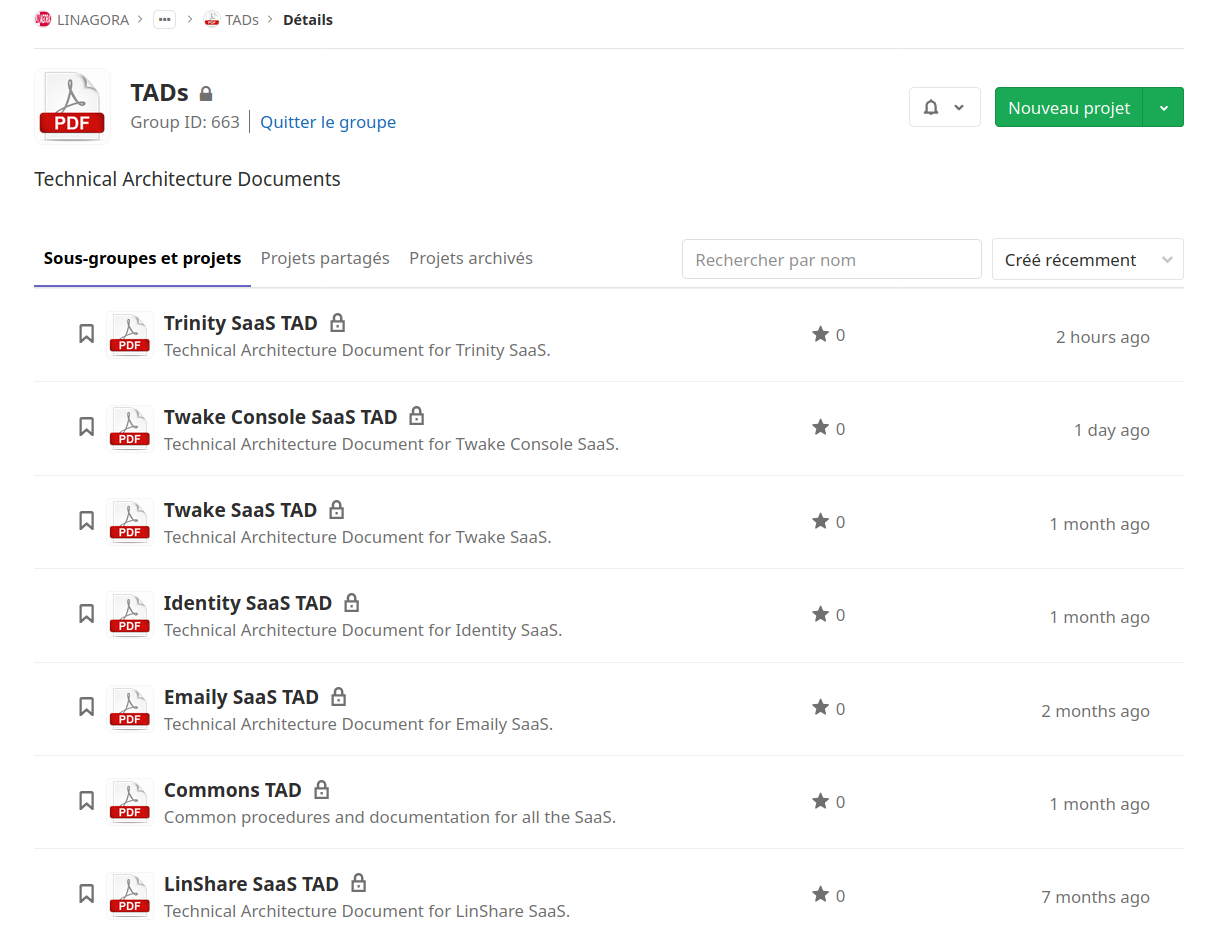Click the TADs group PDF avatar

point(72,107)
